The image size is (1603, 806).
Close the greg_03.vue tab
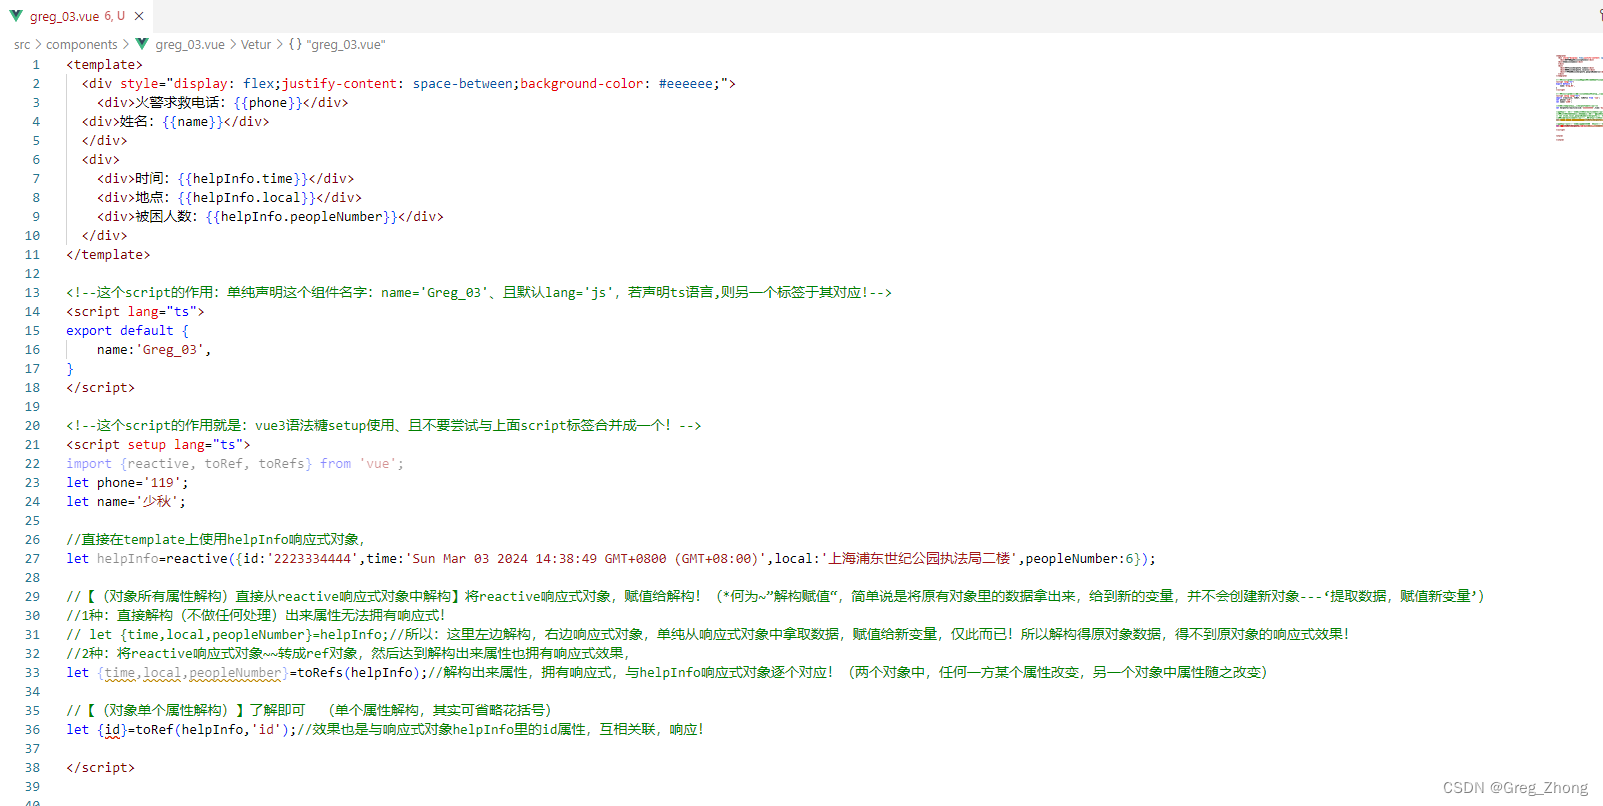pyautogui.click(x=139, y=16)
